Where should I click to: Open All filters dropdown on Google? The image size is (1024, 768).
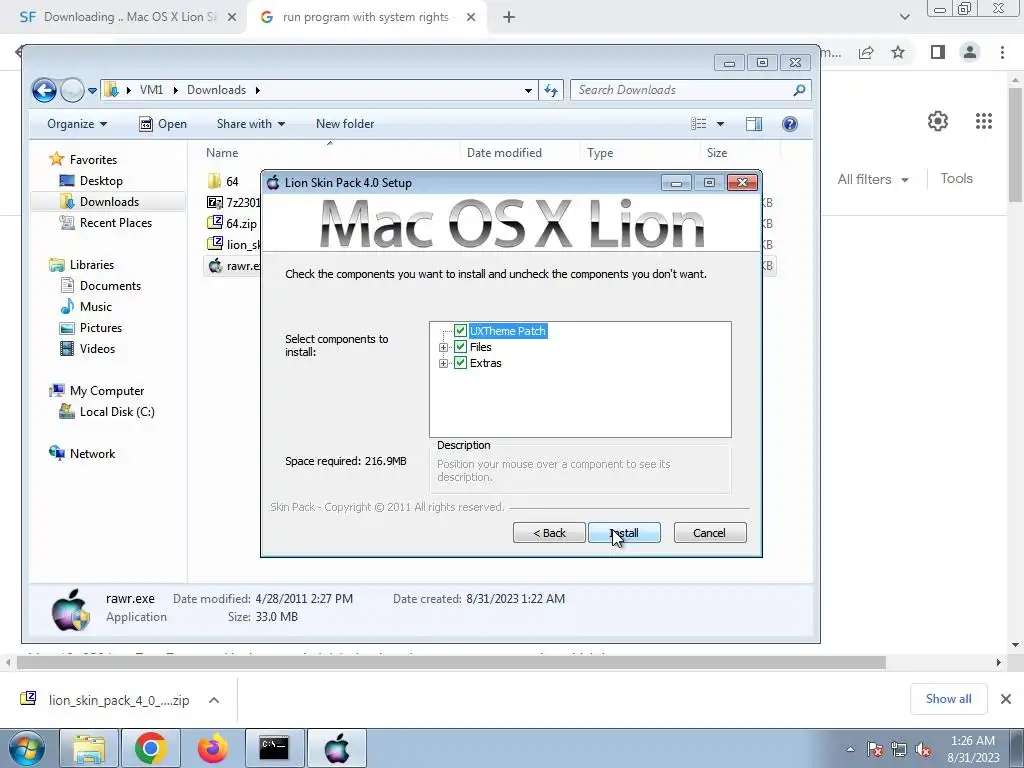coord(873,179)
